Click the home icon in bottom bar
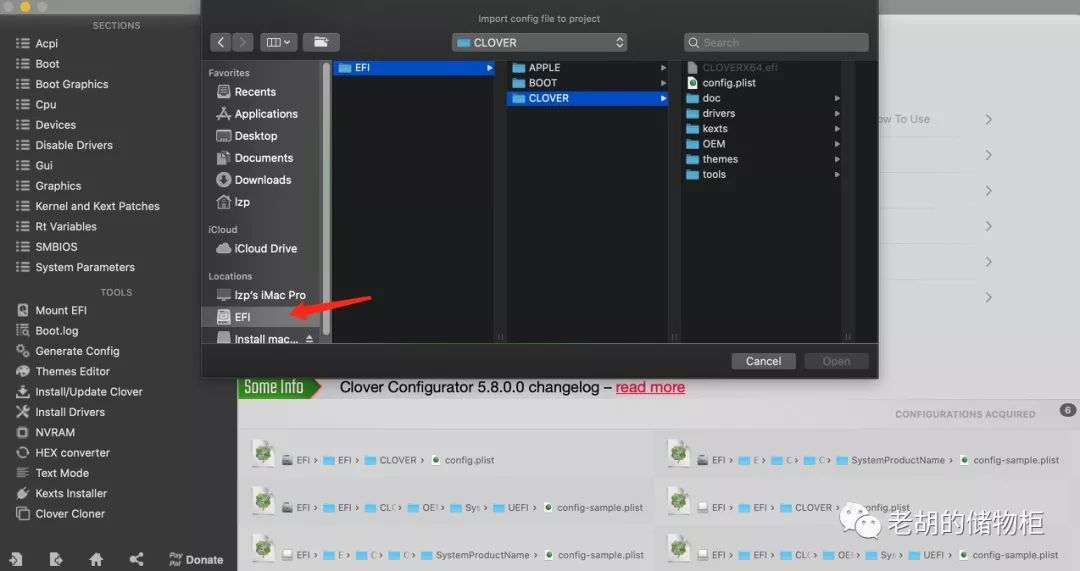Viewport: 1080px width, 571px height. pyautogui.click(x=96, y=559)
